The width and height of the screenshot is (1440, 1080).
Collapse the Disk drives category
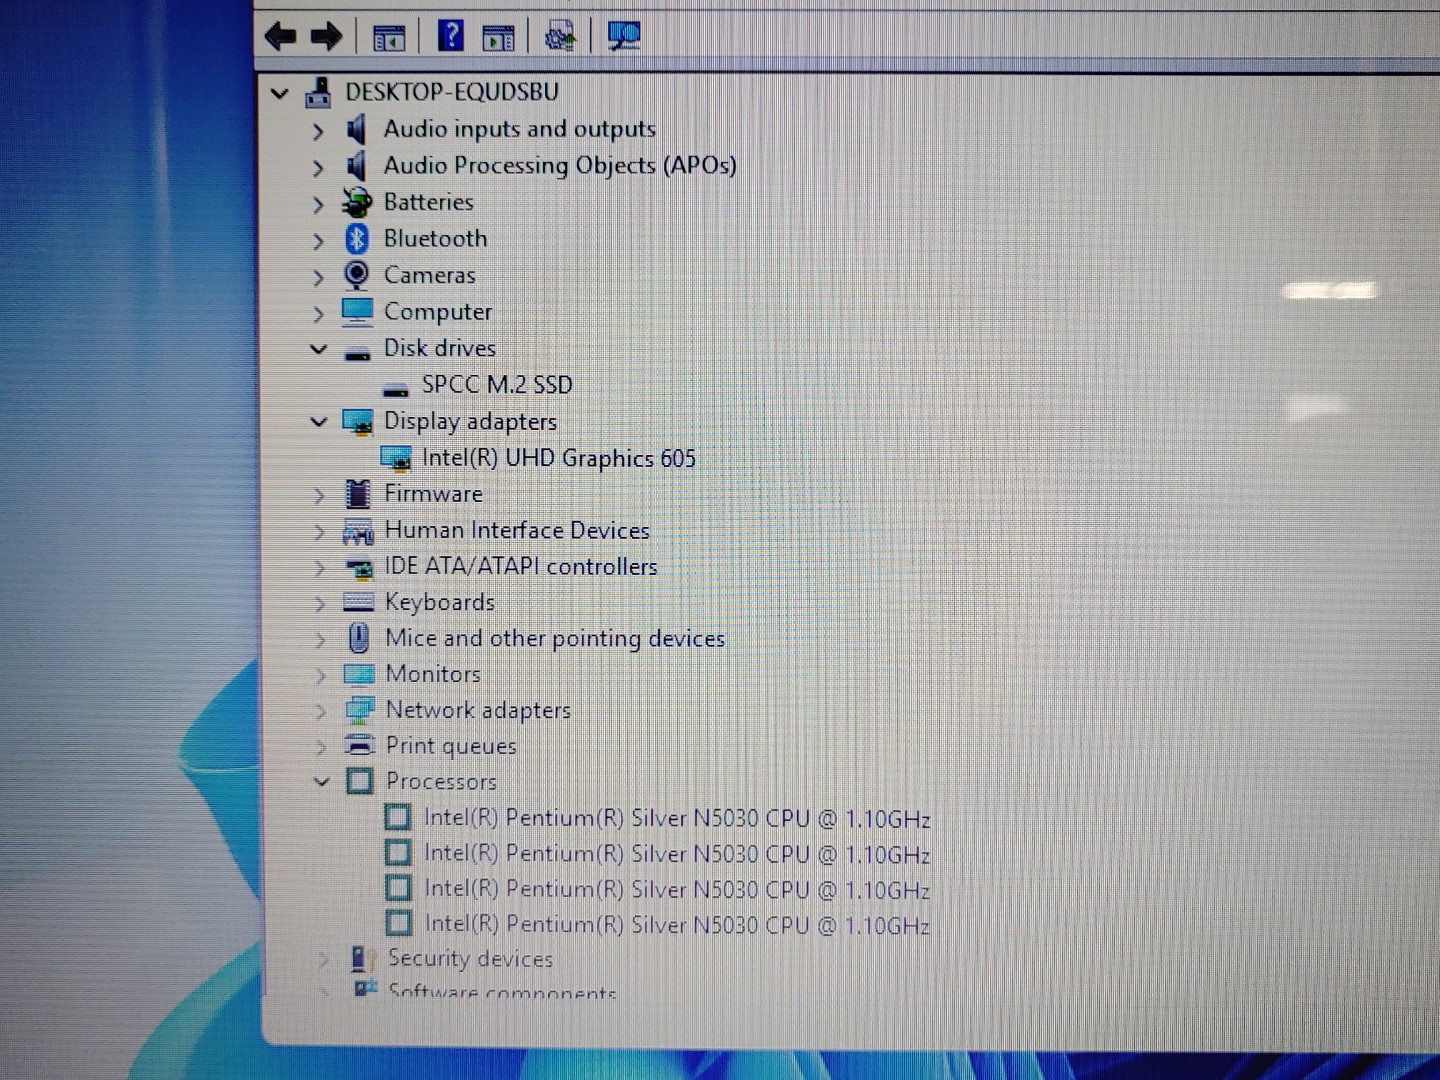[318, 349]
